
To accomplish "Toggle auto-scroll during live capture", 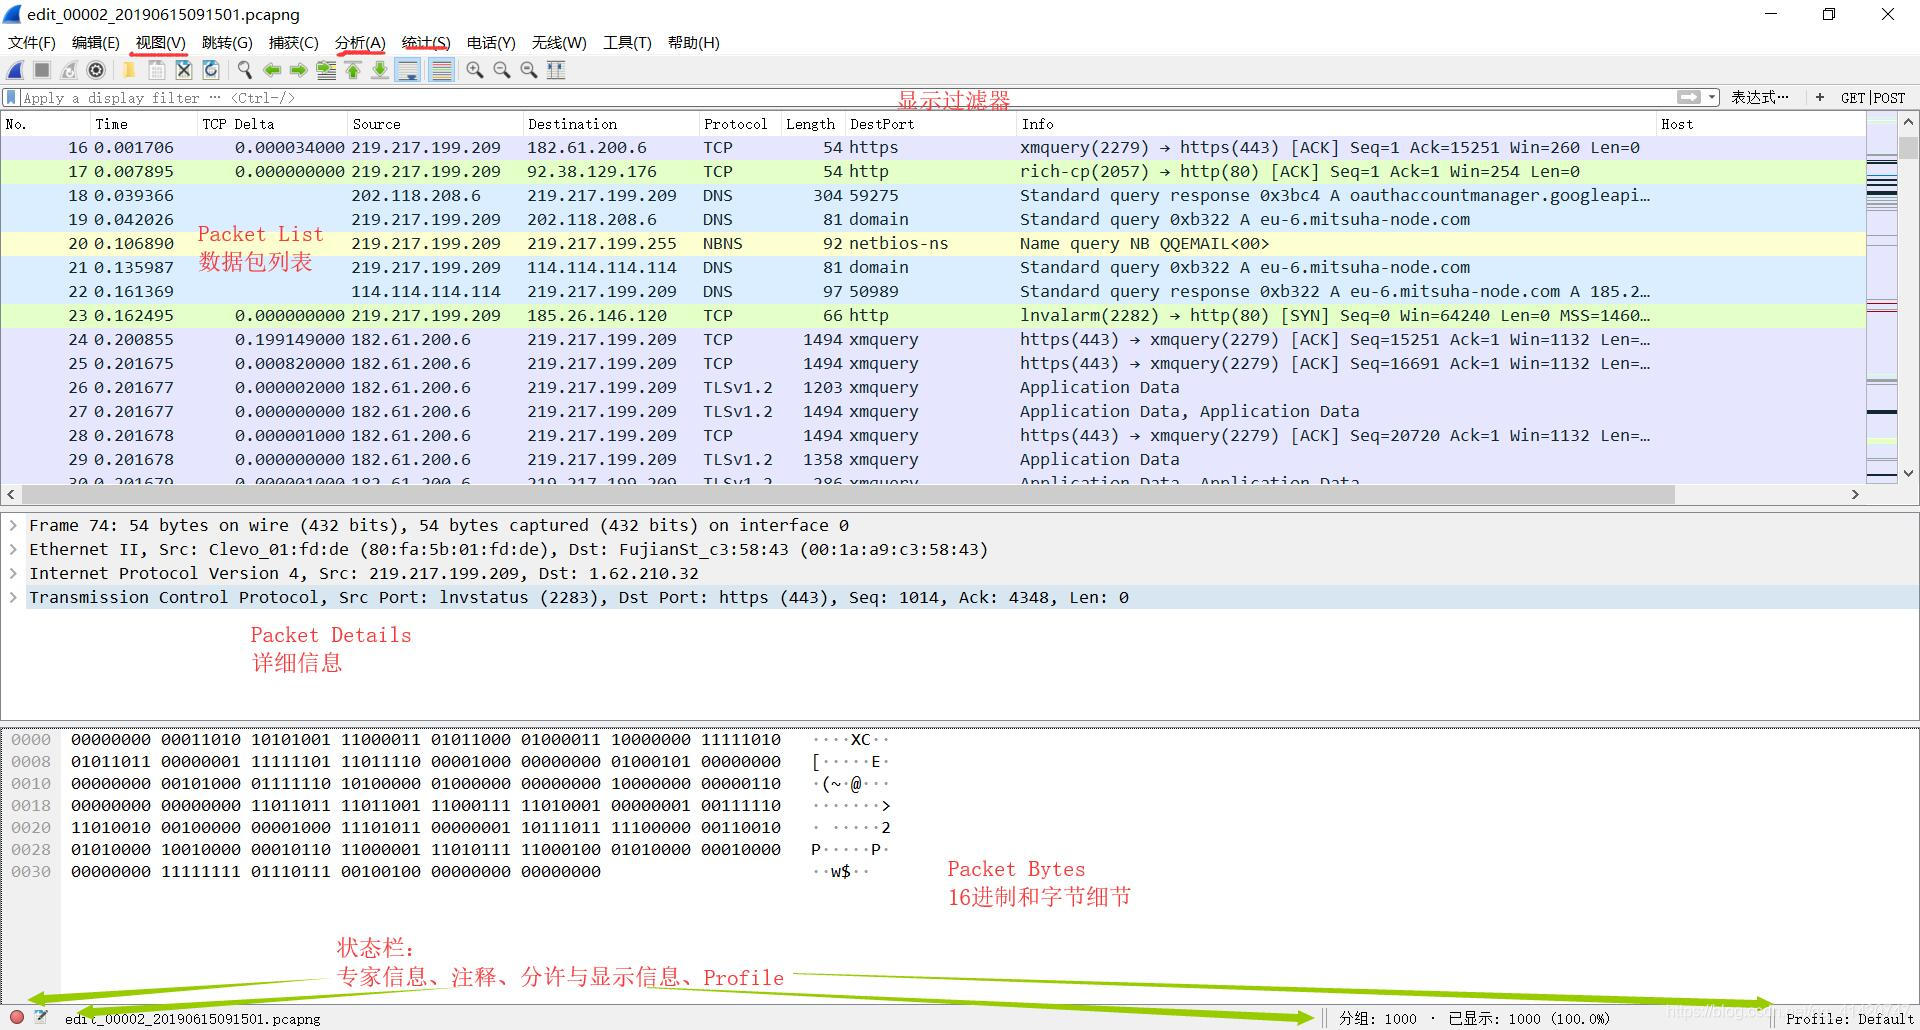I will tap(408, 70).
